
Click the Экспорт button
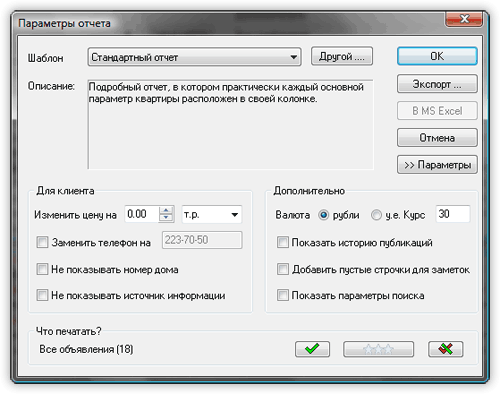pos(437,84)
